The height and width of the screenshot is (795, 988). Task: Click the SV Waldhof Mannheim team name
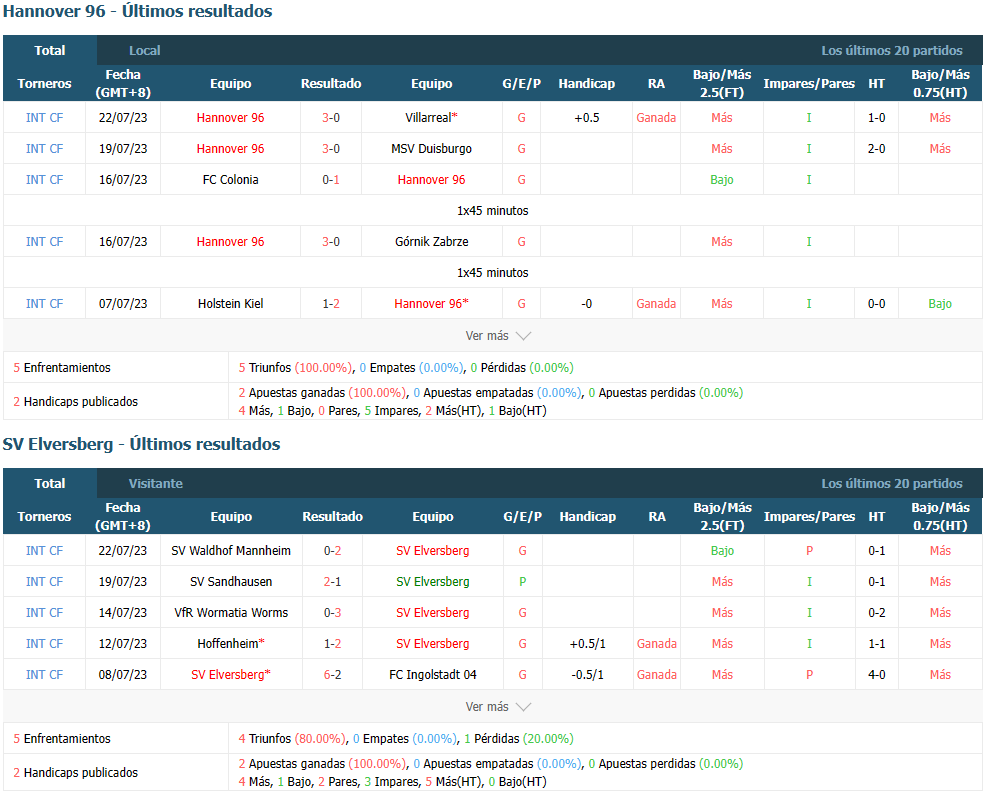tap(231, 551)
